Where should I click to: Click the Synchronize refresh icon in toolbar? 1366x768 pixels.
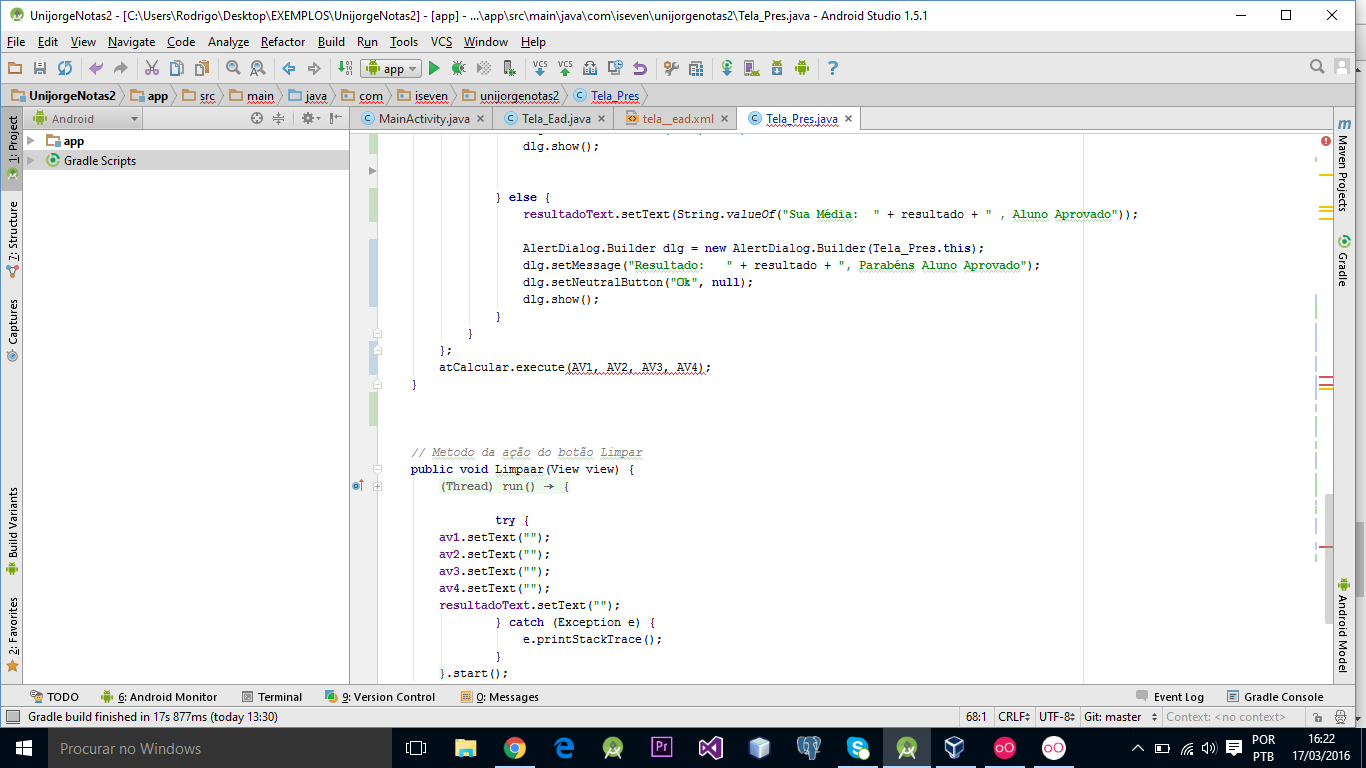[65, 68]
